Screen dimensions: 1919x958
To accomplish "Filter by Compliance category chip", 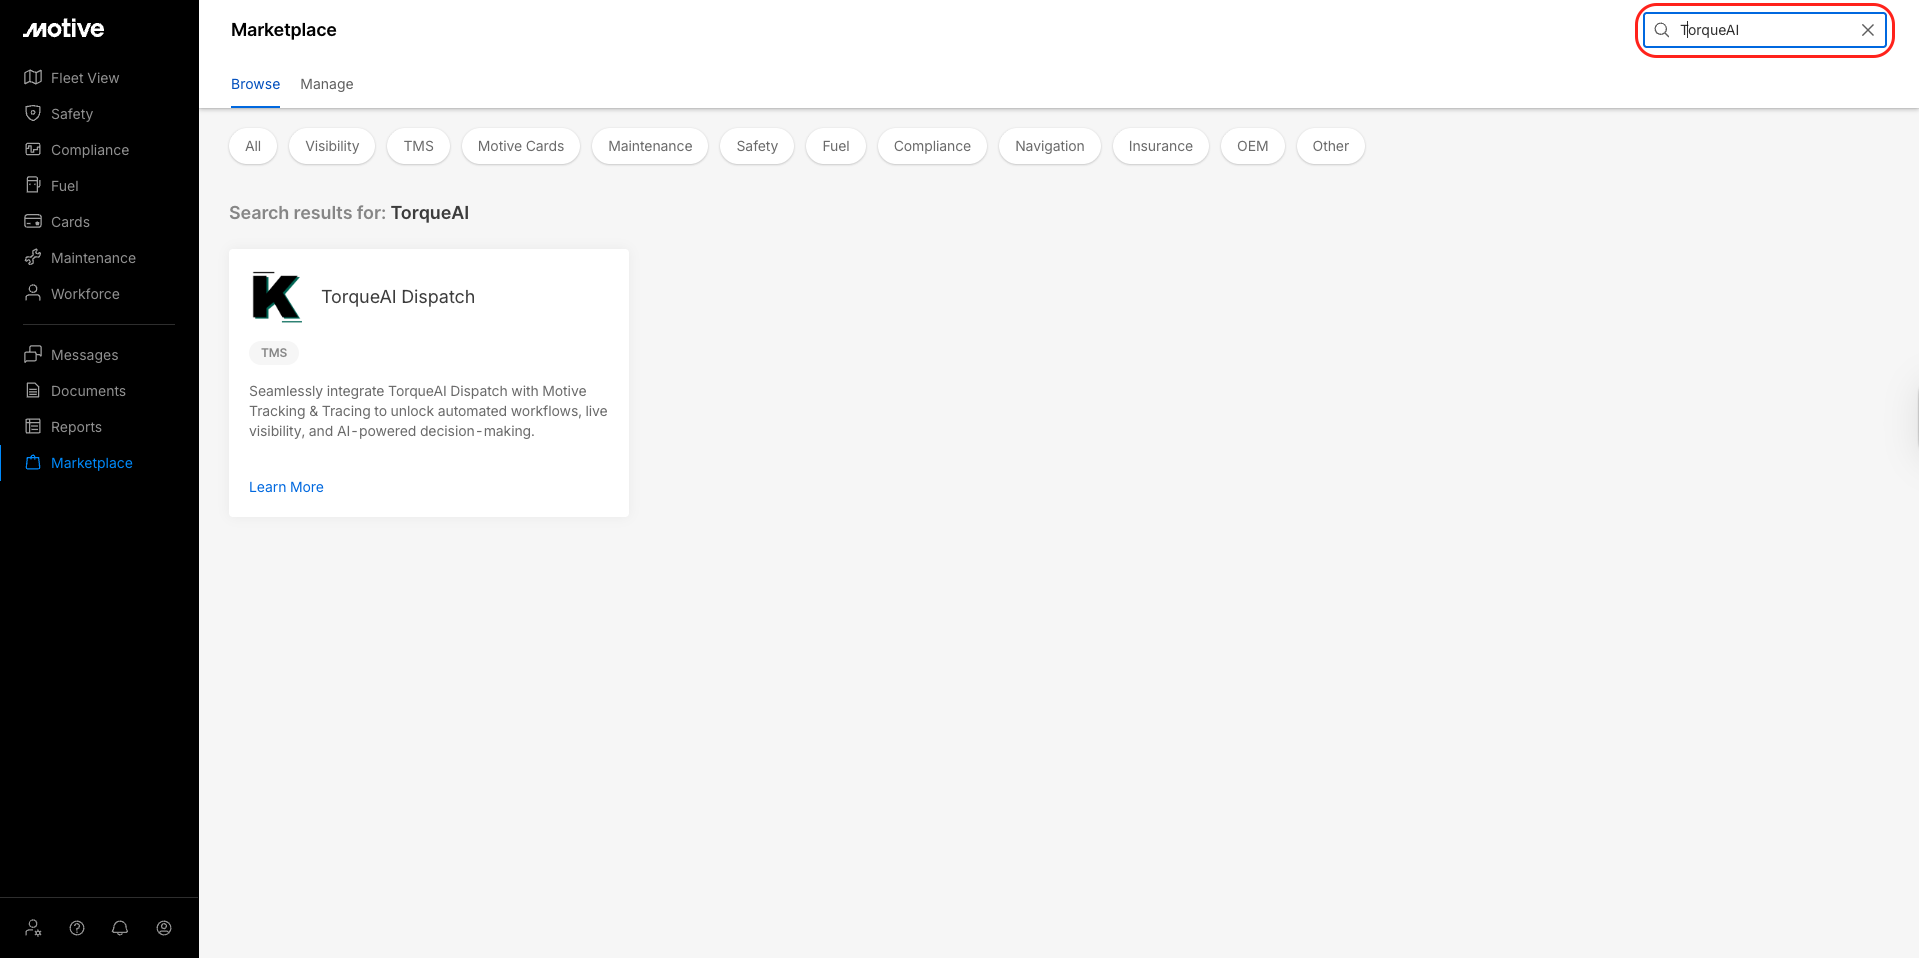I will [932, 146].
